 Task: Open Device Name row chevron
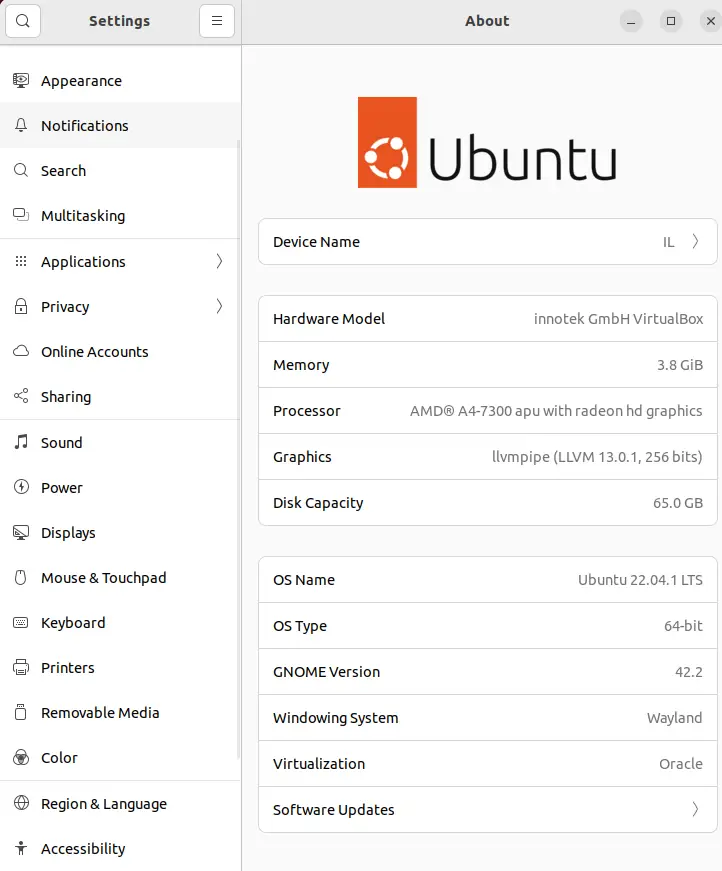point(695,242)
